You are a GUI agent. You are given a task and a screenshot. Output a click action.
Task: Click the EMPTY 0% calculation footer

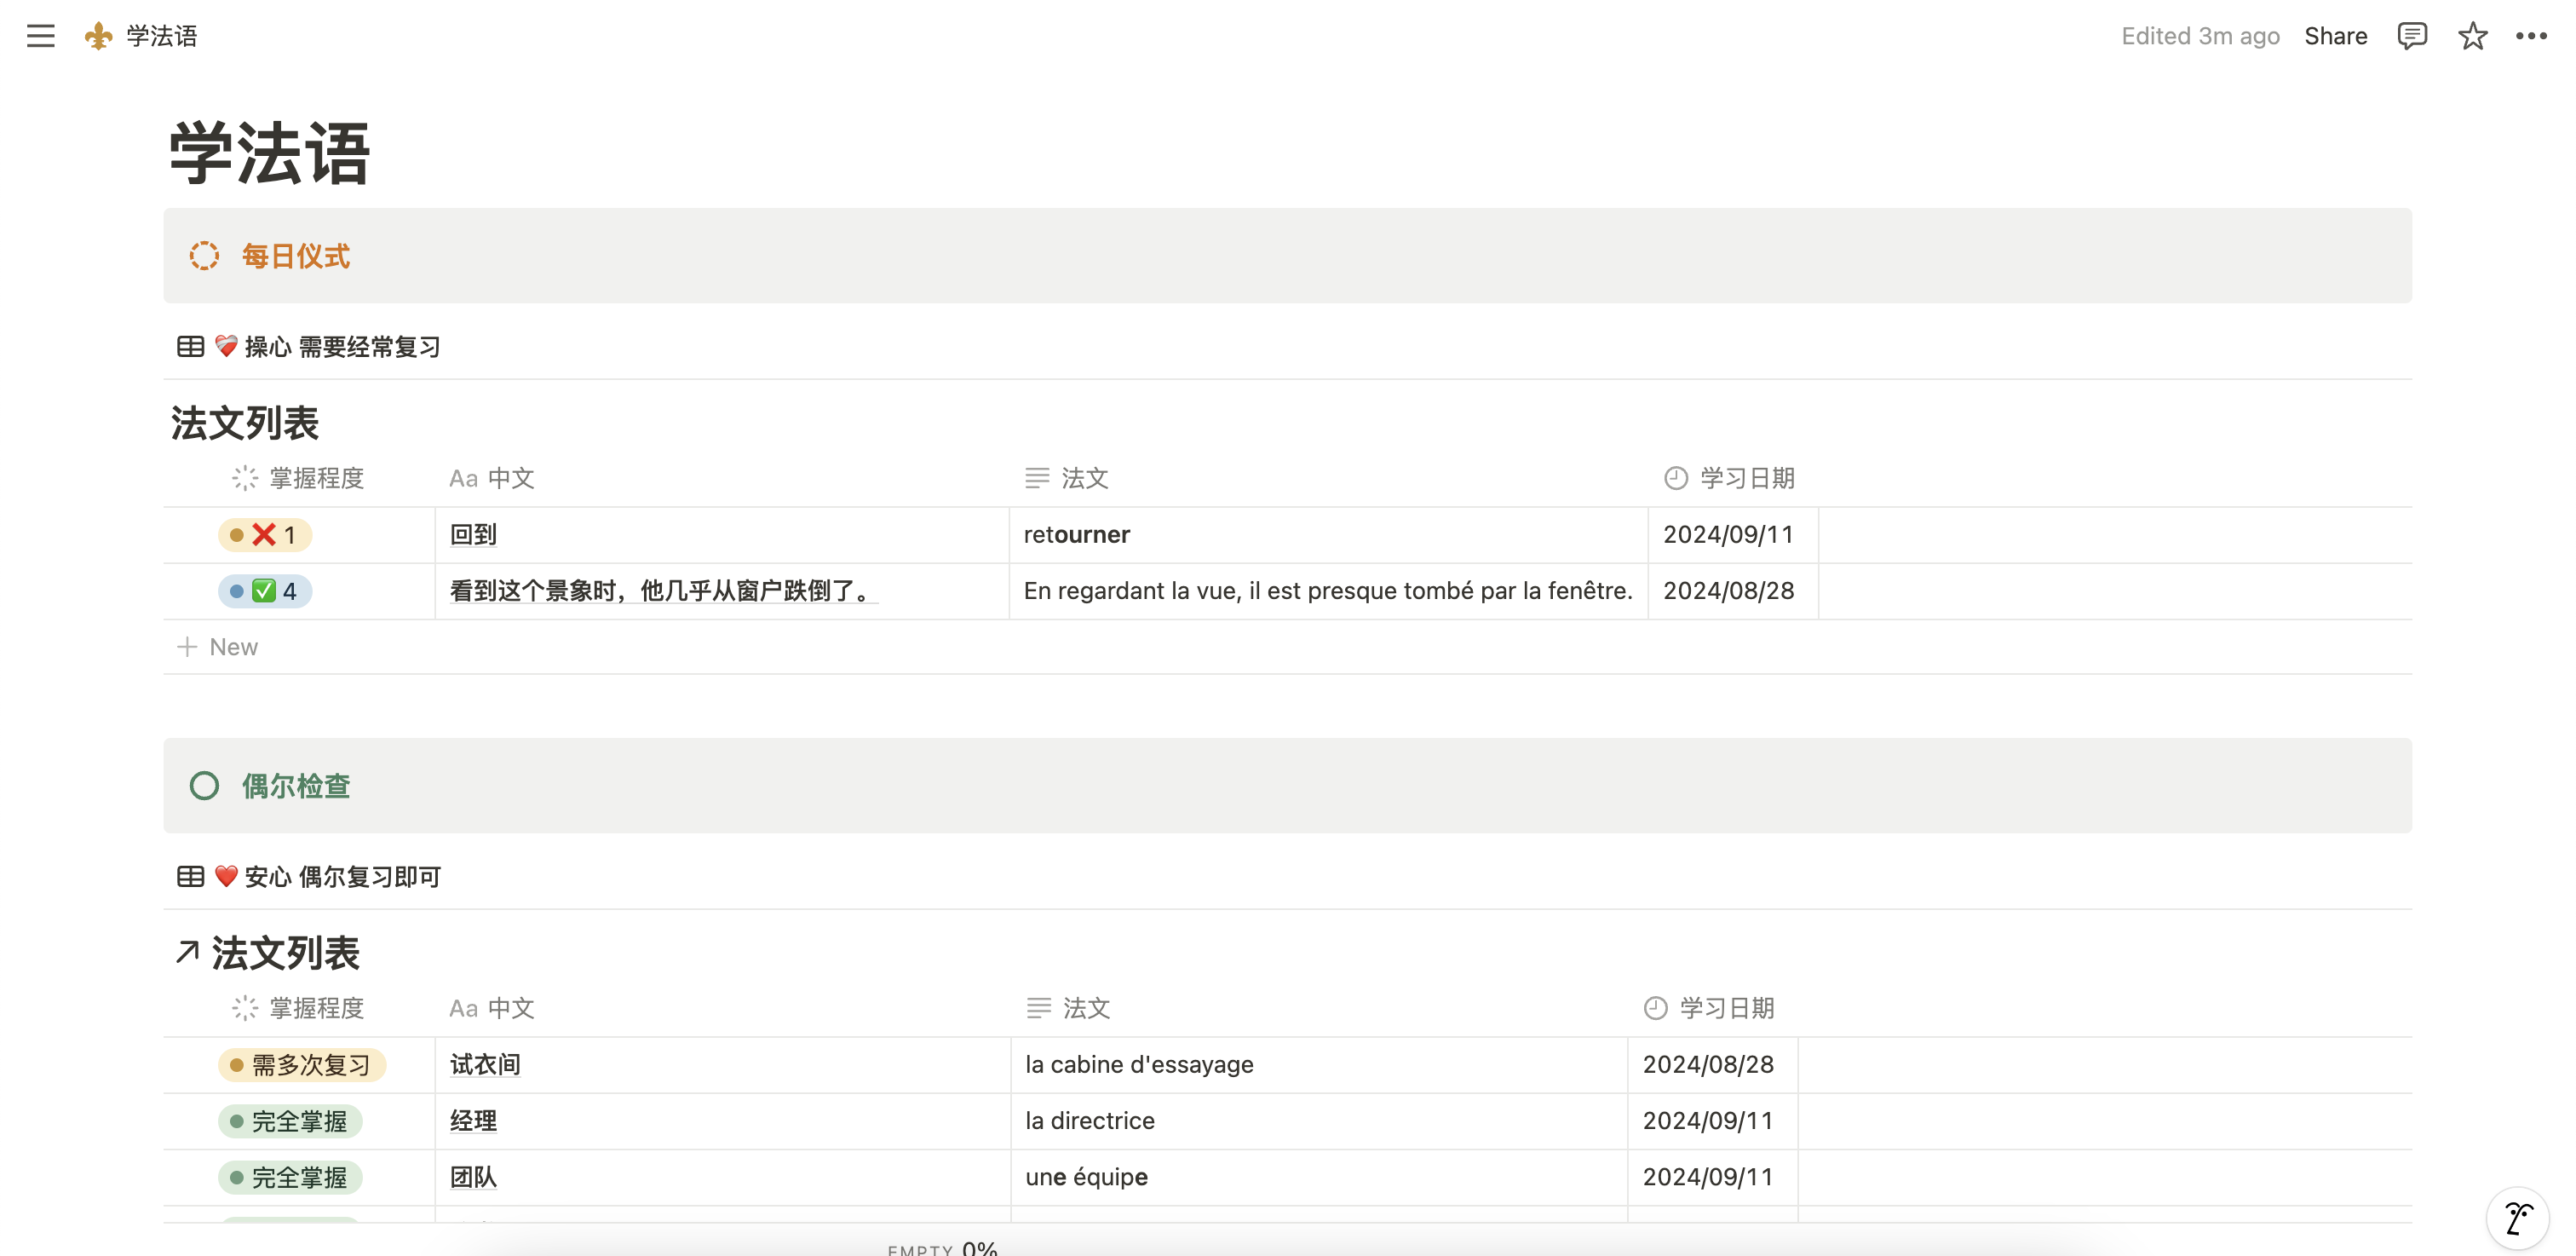pos(942,1248)
